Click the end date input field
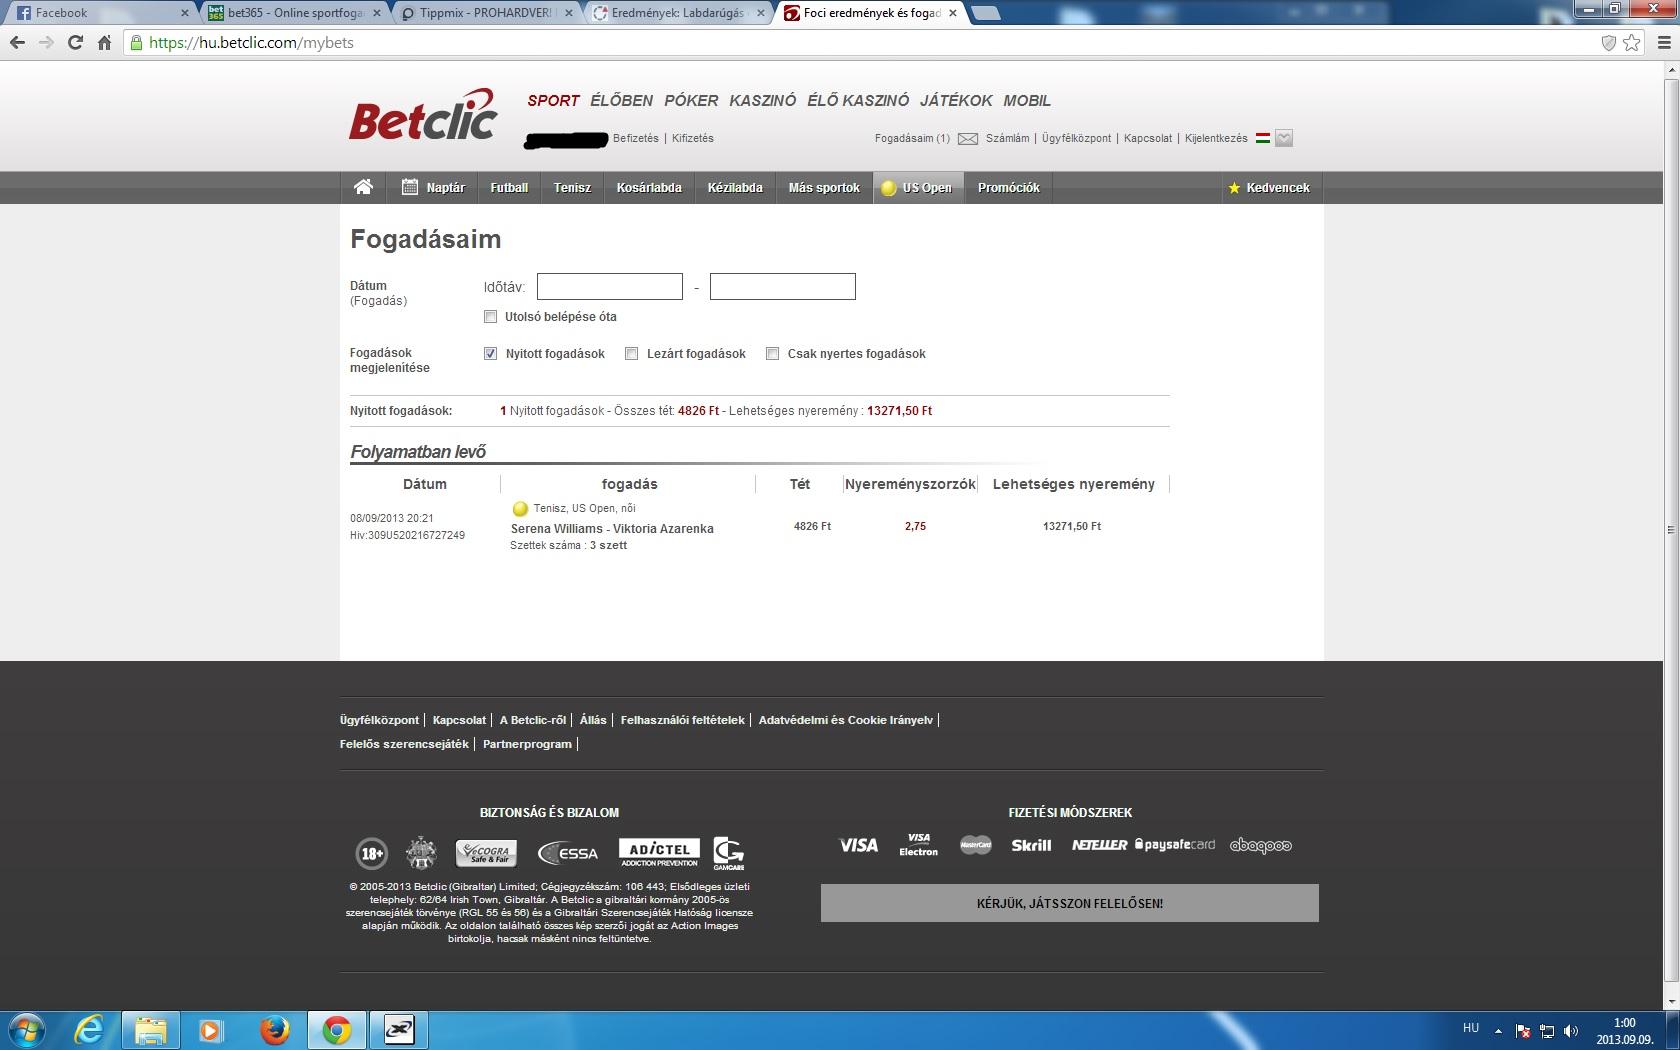The width and height of the screenshot is (1680, 1050). coord(783,287)
